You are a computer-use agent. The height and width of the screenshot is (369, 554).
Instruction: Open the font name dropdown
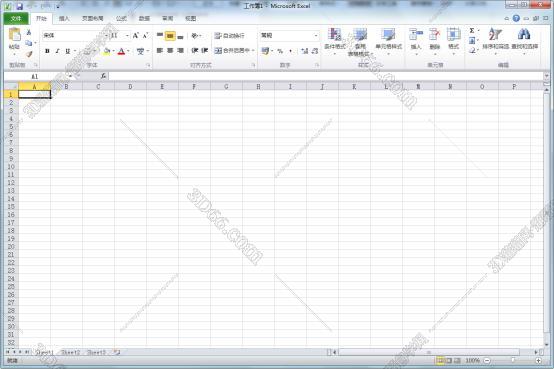[106, 36]
